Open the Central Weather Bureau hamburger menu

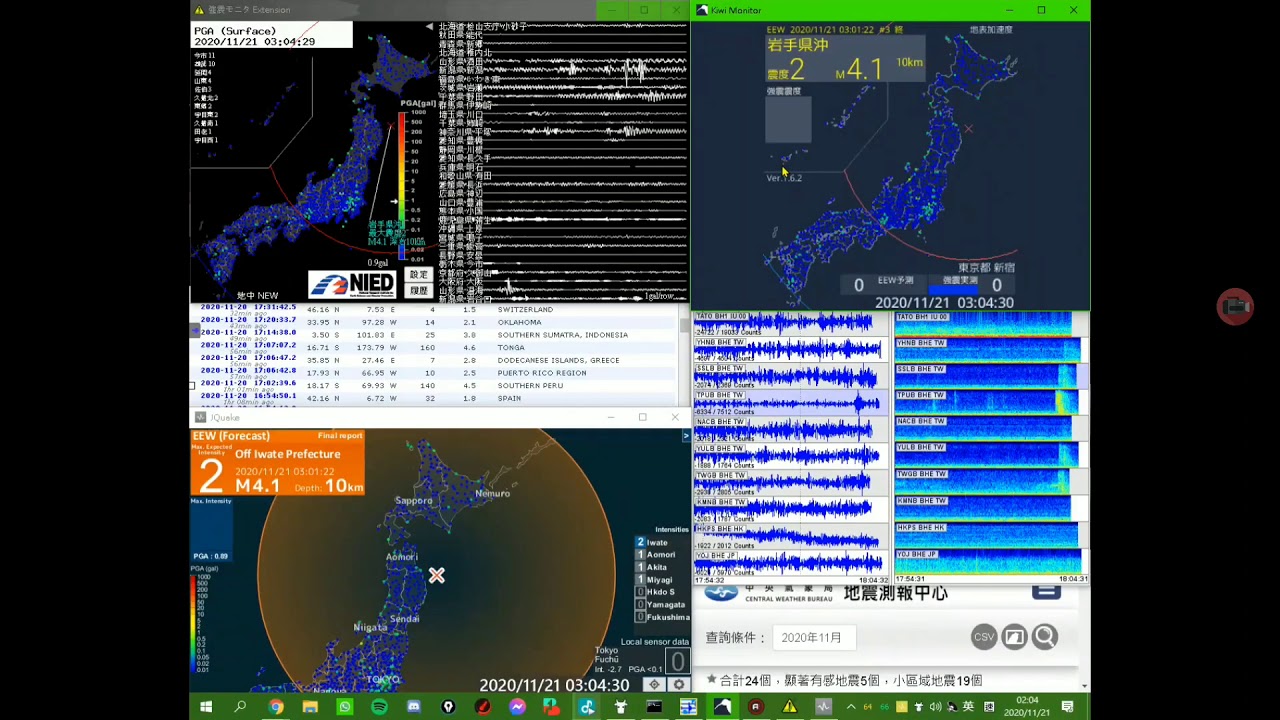coord(1046,590)
